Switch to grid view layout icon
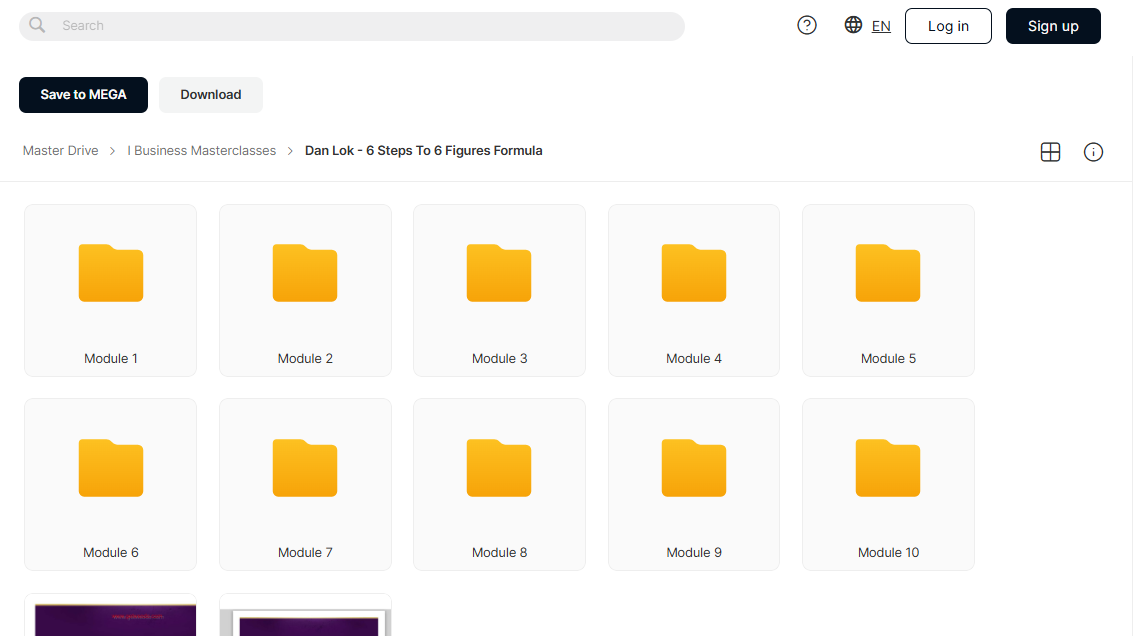This screenshot has width=1133, height=636. (1050, 152)
